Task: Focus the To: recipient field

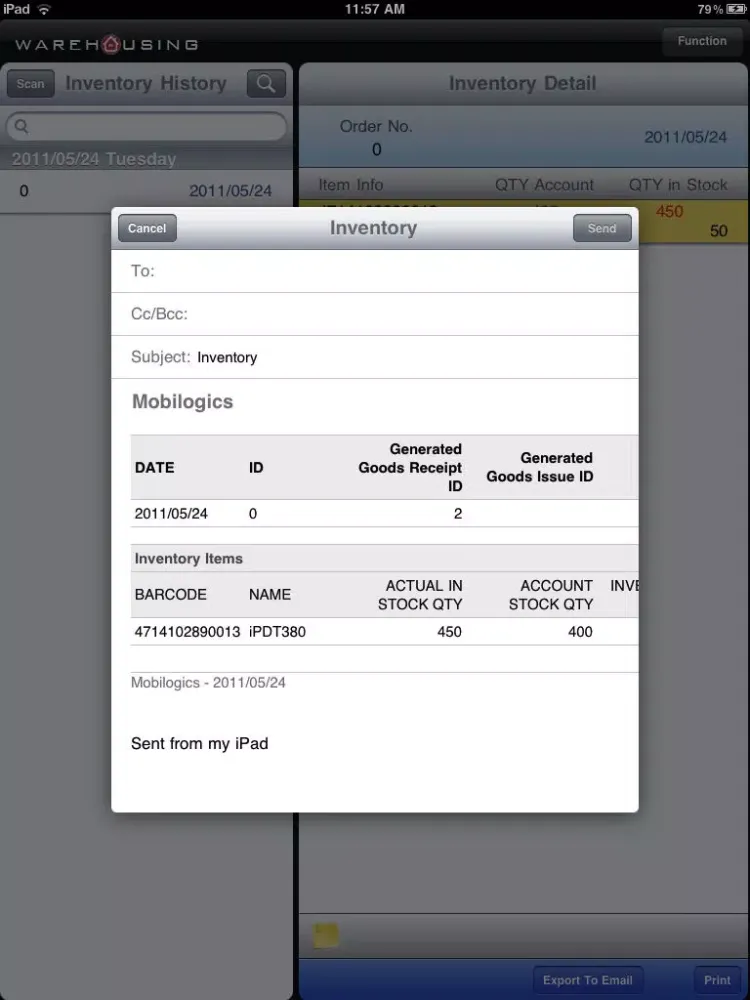Action: pyautogui.click(x=375, y=271)
